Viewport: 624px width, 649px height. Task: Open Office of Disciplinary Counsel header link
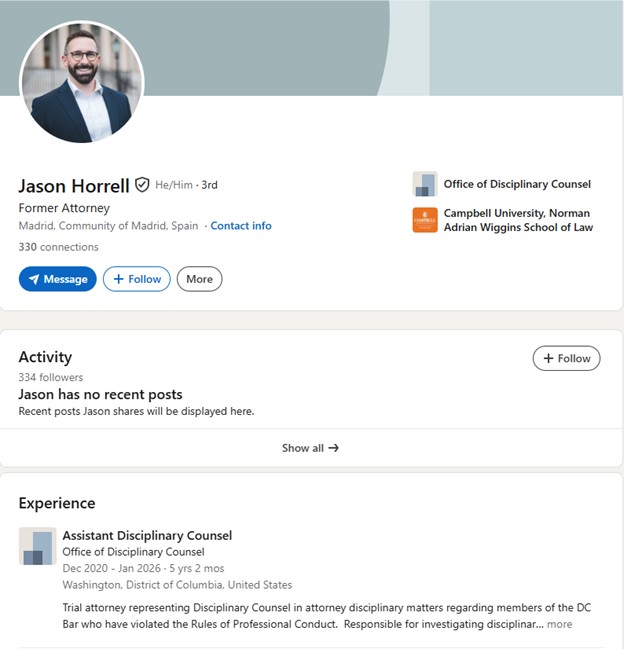(517, 184)
